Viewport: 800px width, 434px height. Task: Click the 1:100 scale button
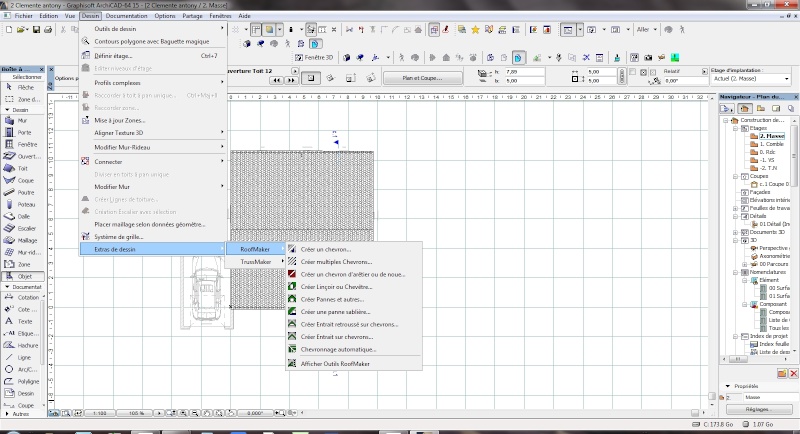coord(99,413)
